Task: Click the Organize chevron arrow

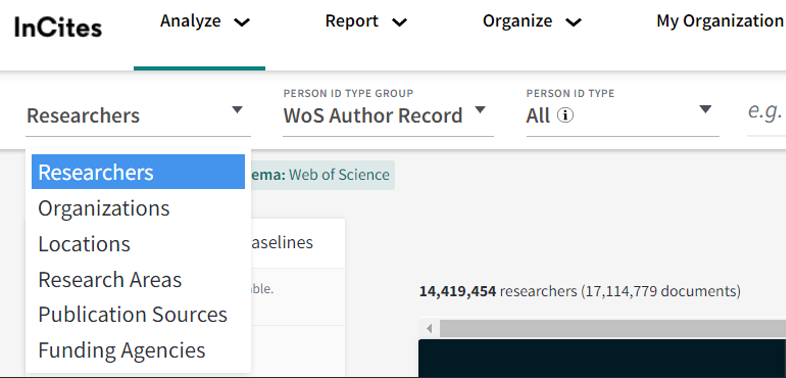Action: 573,23
